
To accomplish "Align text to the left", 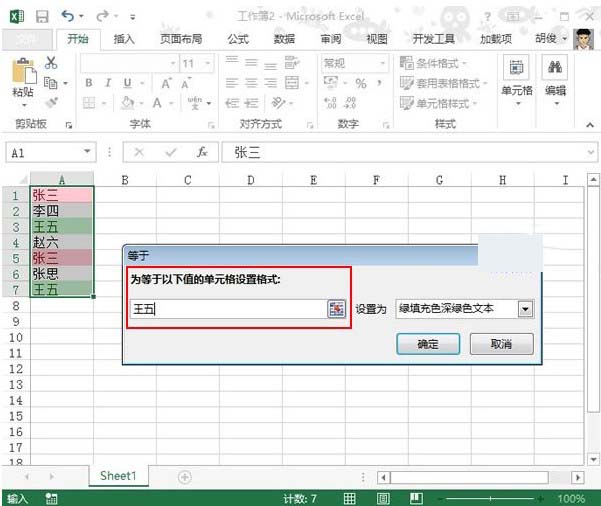I will [x=232, y=82].
